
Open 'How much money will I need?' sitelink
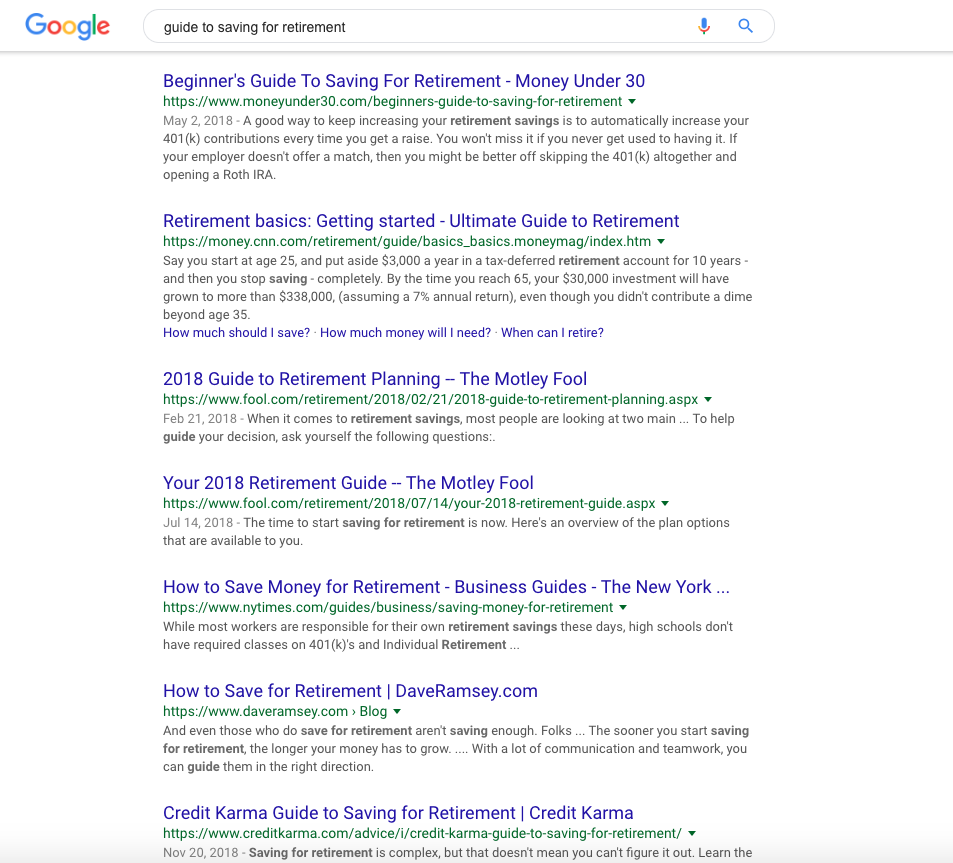point(405,332)
